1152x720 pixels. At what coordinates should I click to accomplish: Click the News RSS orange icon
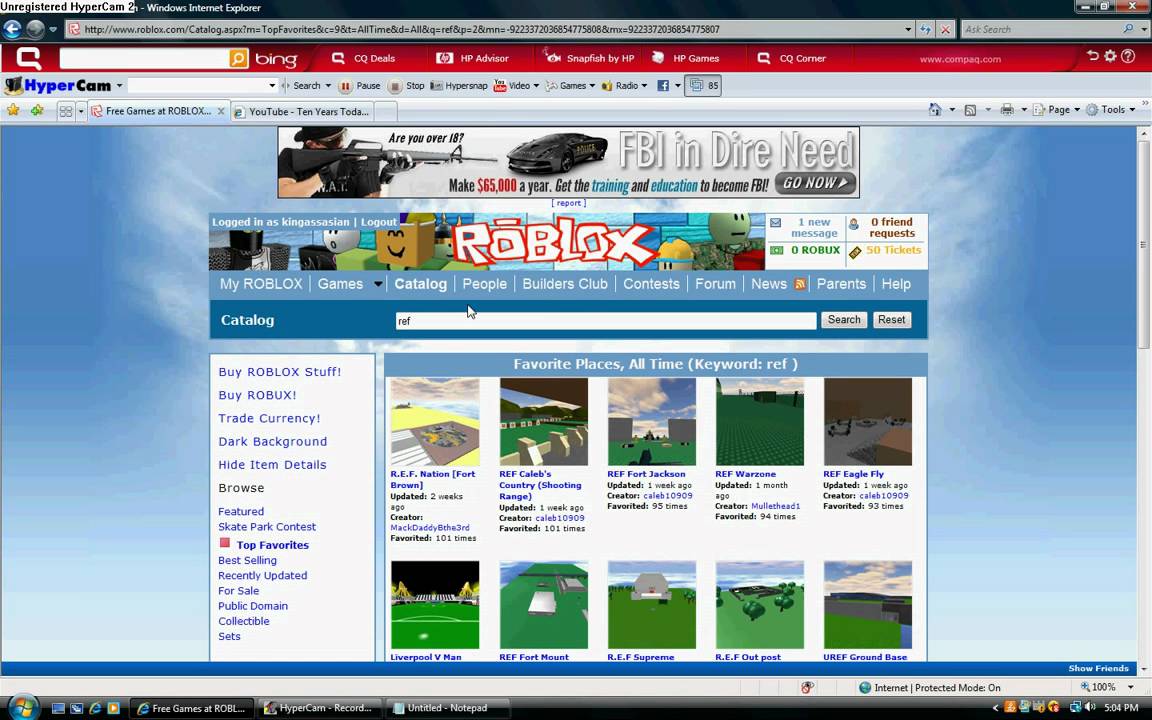[799, 284]
